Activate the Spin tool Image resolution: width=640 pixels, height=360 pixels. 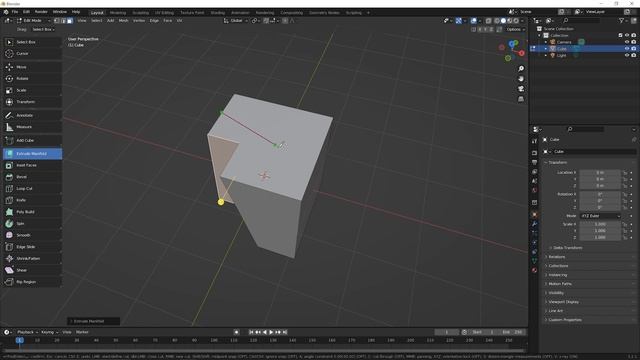[32, 224]
